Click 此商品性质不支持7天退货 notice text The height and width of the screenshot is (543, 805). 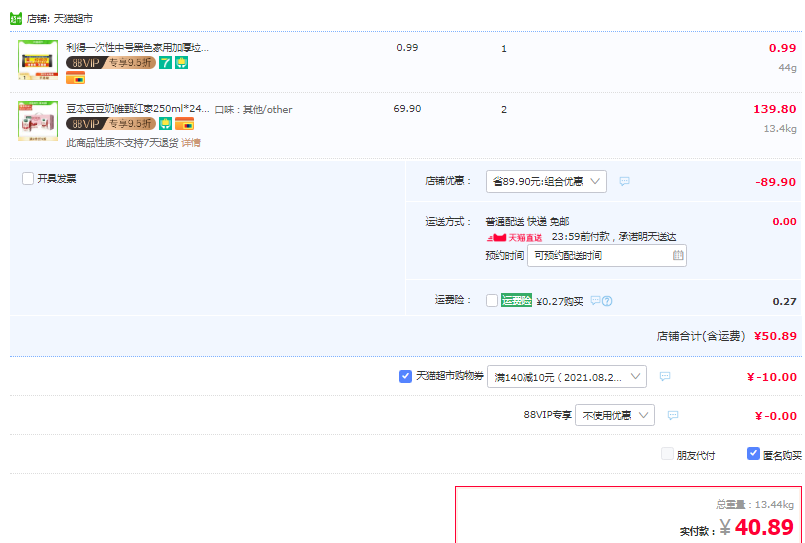click(x=122, y=143)
